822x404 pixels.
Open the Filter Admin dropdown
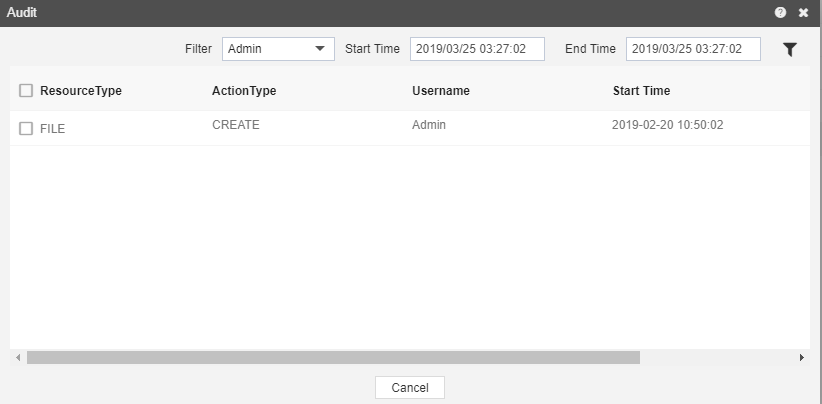pyautogui.click(x=278, y=49)
